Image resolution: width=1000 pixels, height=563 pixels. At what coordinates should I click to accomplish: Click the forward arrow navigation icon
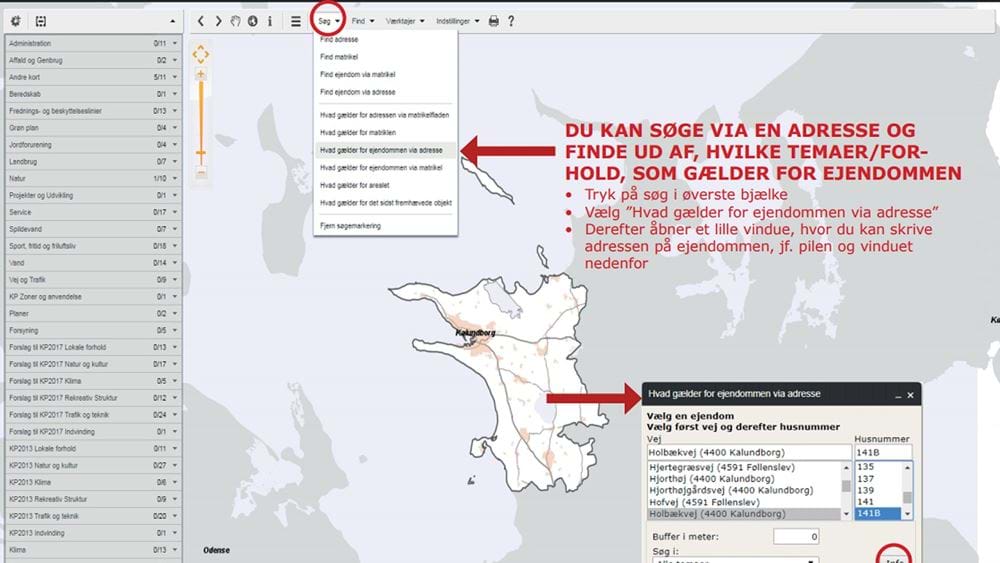pyautogui.click(x=218, y=21)
